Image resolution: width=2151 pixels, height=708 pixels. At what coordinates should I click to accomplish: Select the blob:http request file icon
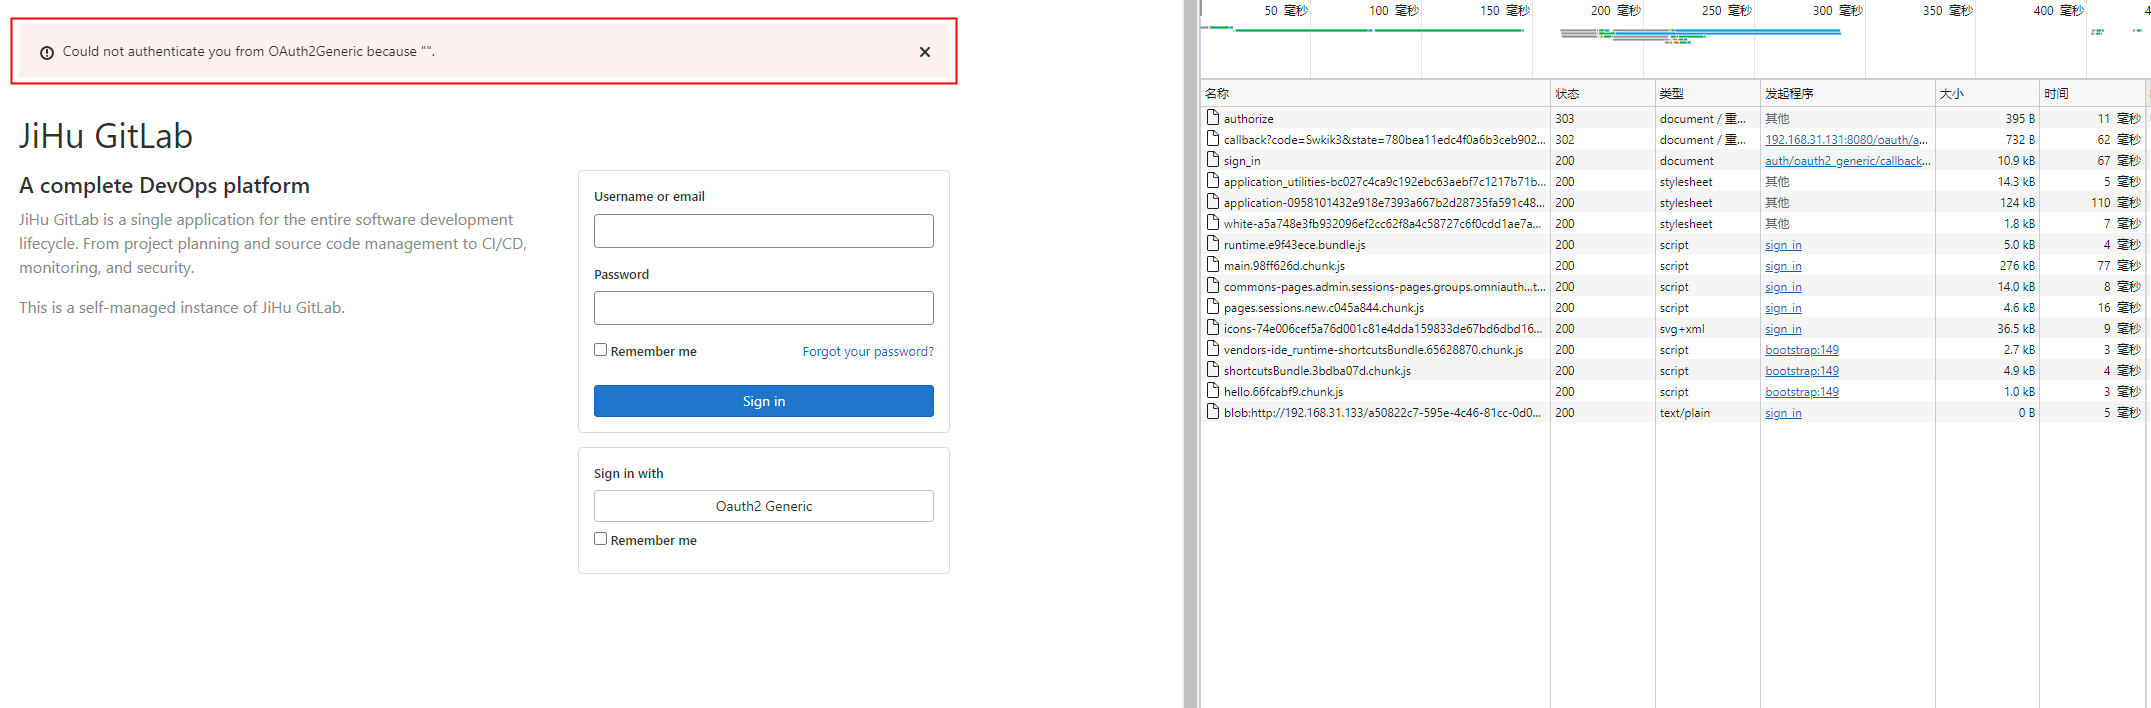[x=1213, y=412]
